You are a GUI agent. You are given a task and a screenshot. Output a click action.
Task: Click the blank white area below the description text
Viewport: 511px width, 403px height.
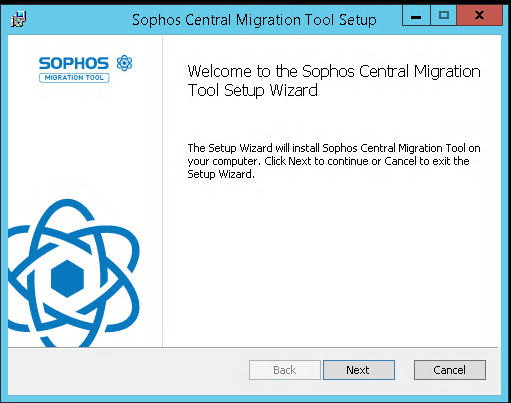[332, 263]
